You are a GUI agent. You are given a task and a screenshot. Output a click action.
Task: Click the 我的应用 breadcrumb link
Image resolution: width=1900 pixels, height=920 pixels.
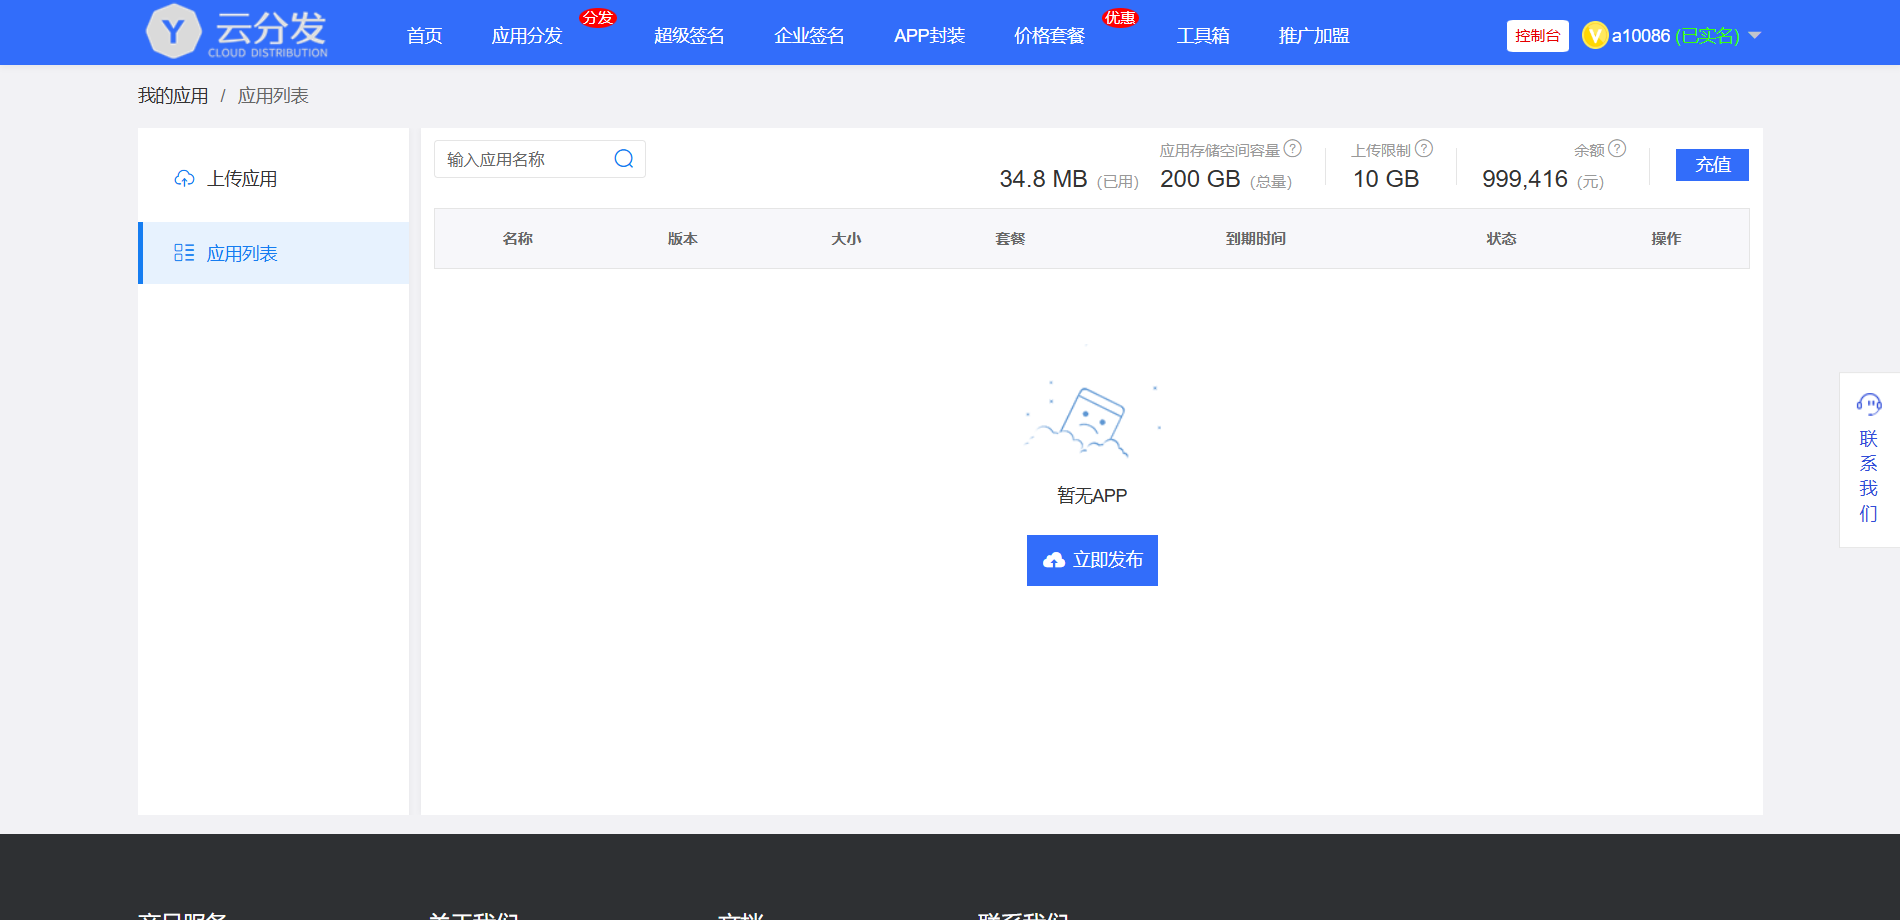pyautogui.click(x=173, y=96)
